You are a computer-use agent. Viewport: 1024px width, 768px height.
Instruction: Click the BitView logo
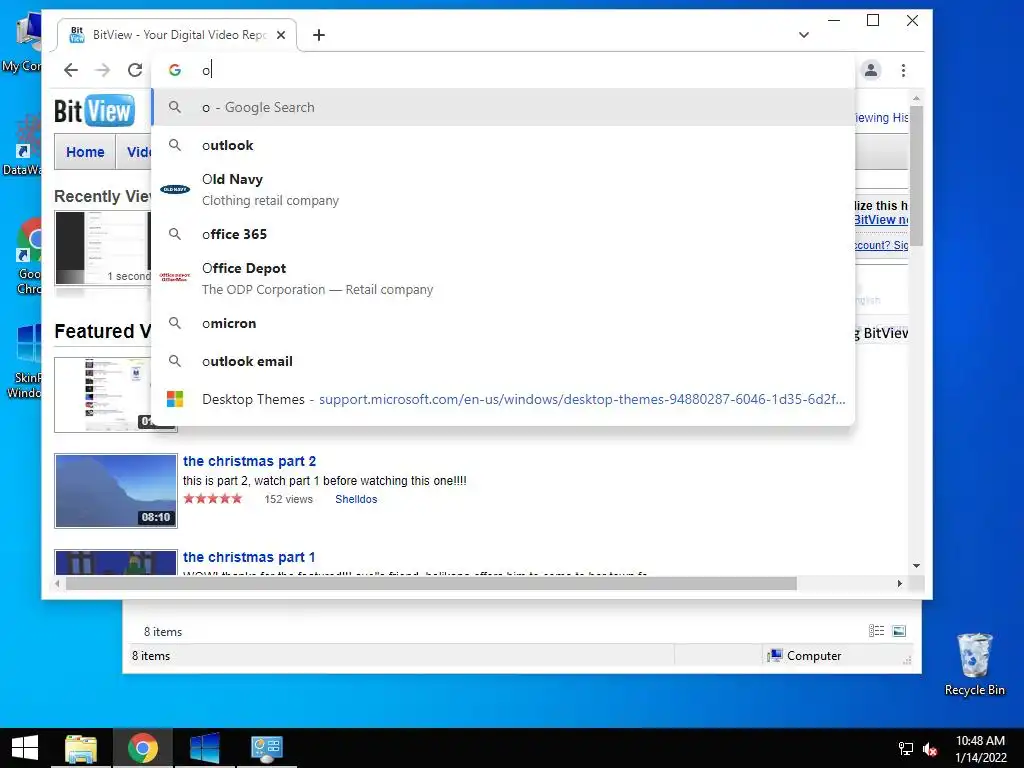click(x=94, y=111)
